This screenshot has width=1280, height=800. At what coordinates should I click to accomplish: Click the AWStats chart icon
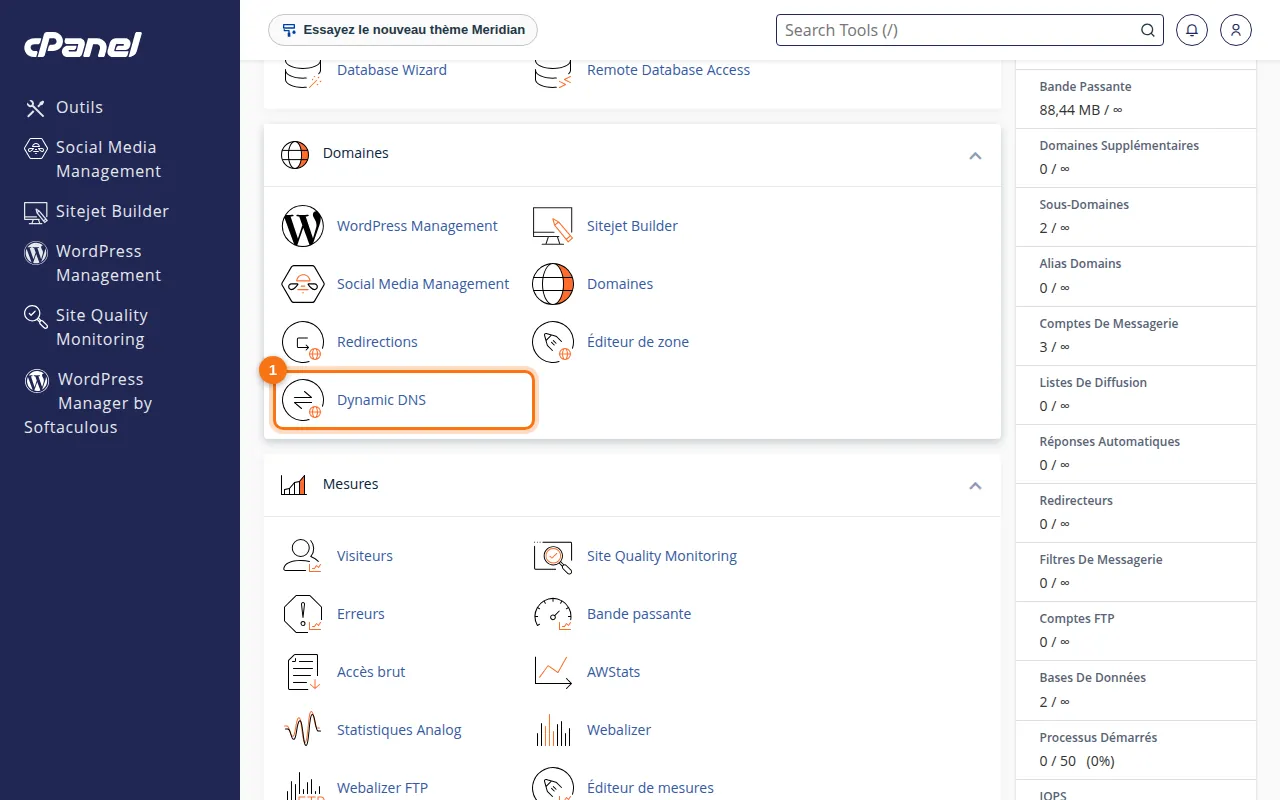553,672
